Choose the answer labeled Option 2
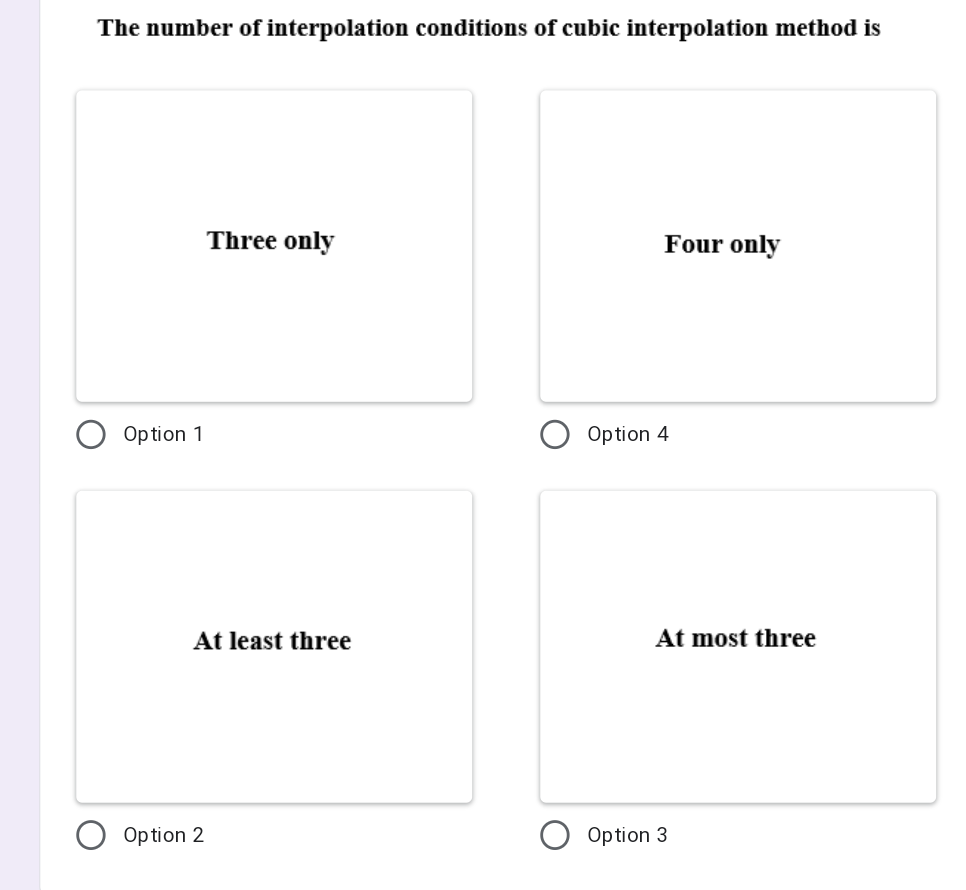This screenshot has width=966, height=890. 91,835
